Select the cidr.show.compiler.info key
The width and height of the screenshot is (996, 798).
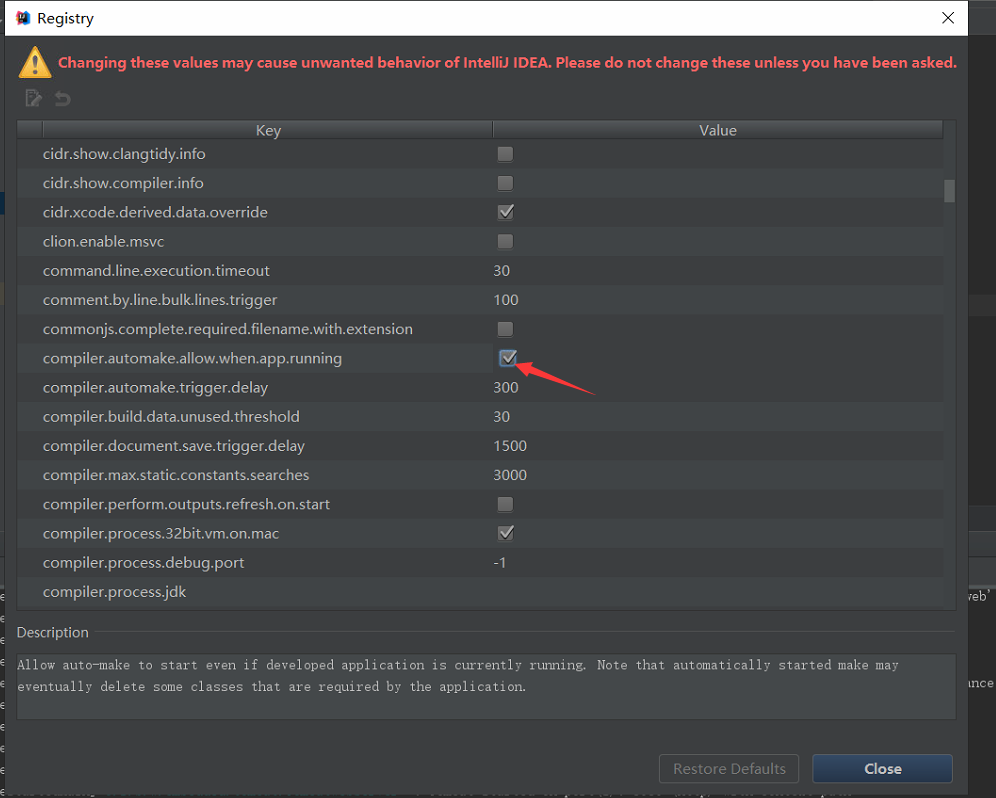coord(123,184)
